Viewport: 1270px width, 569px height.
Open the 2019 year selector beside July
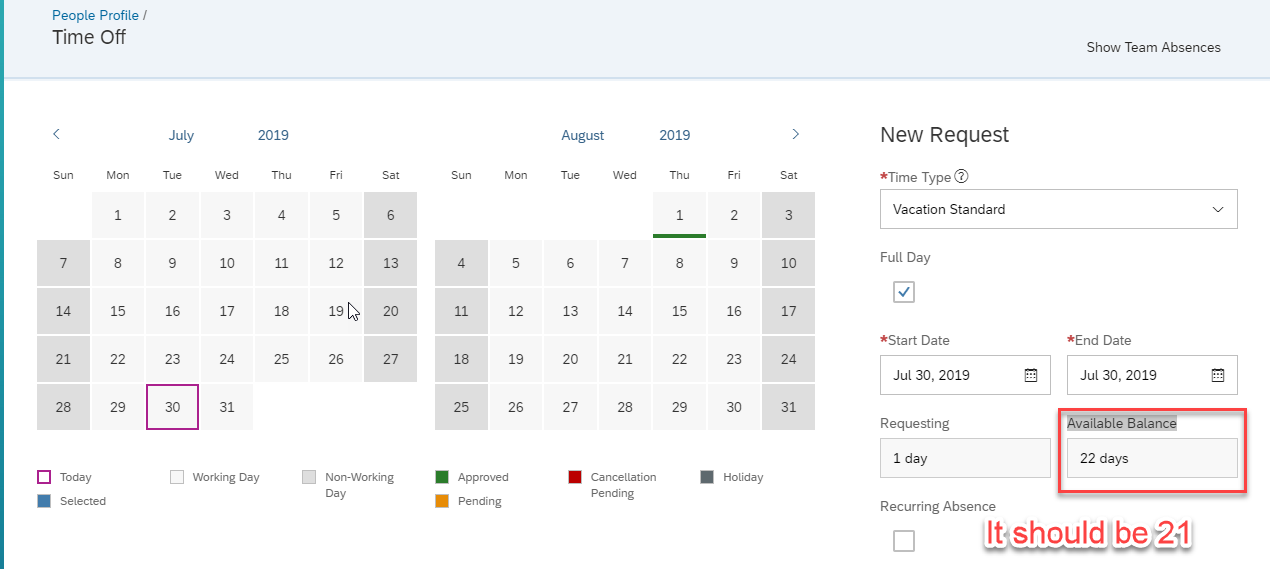273,135
